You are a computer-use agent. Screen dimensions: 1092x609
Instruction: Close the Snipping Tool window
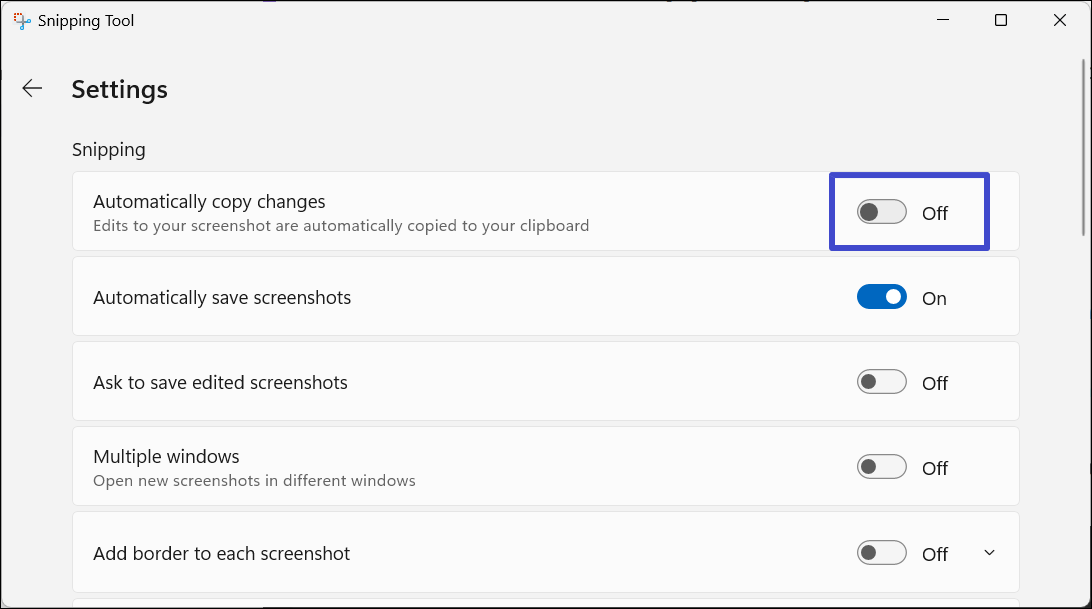click(x=1060, y=20)
